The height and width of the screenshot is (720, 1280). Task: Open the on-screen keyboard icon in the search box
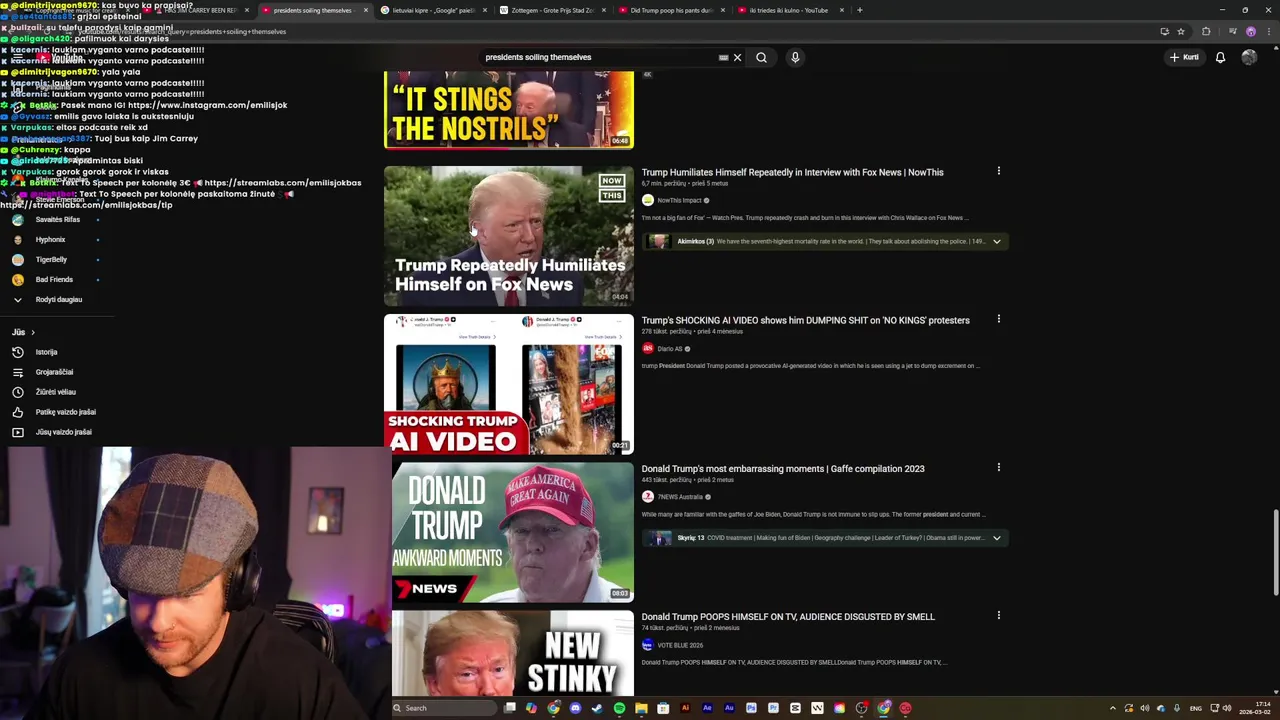coord(723,57)
